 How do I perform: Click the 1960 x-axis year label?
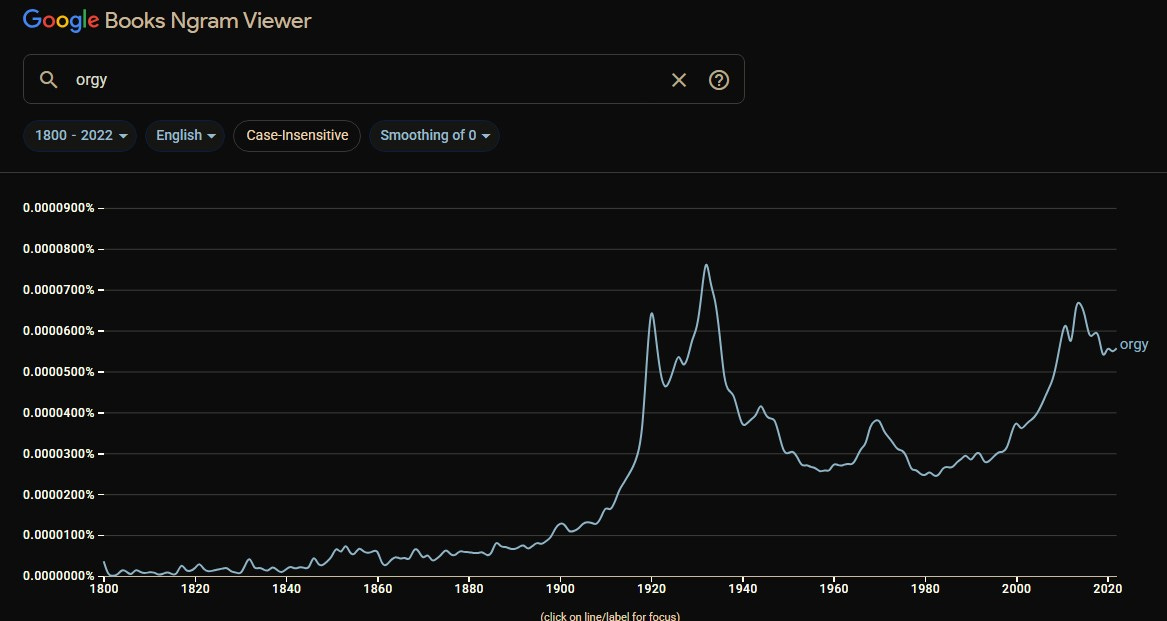834,588
